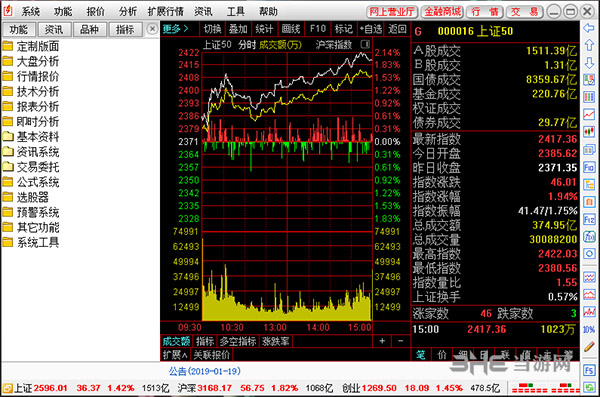Click the red zigzag indicator icon
Image resolution: width=600 pixels, height=397 pixels.
[589, 312]
